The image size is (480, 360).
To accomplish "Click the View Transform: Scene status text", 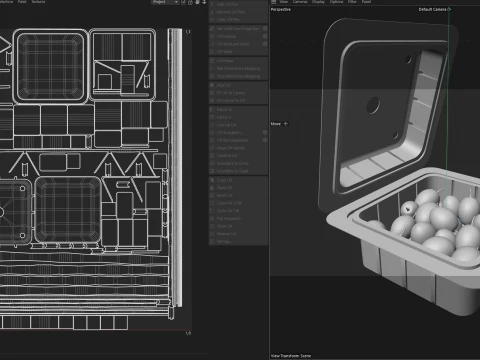I will 291,356.
